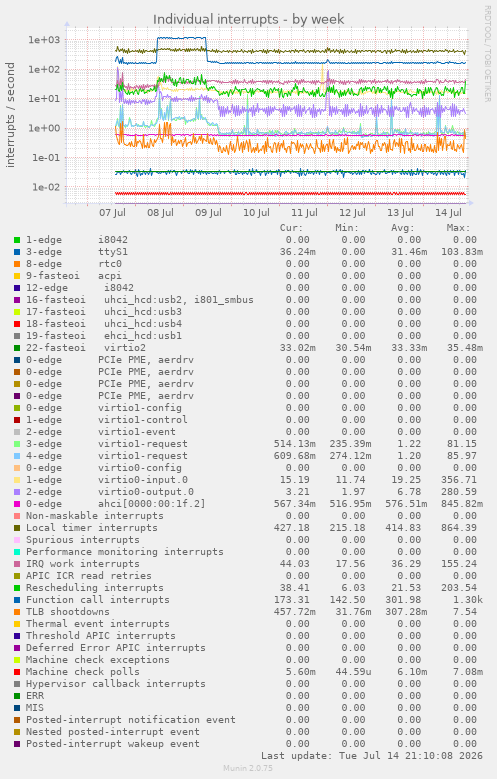This screenshot has width=497, height=779.
Task: Click the magenta swatch beside ahci[0000:00:1f.2]
Action: point(17,504)
